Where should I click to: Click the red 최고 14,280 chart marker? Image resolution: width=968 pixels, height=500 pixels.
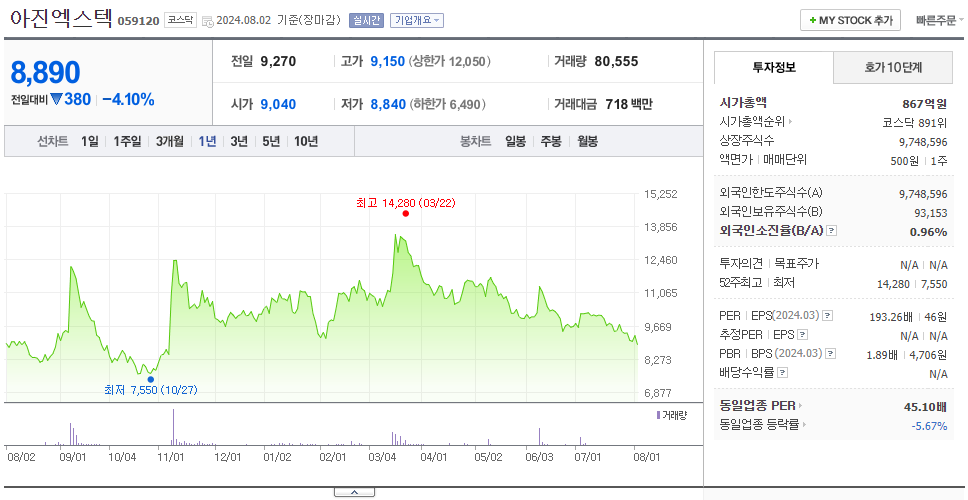coord(406,214)
